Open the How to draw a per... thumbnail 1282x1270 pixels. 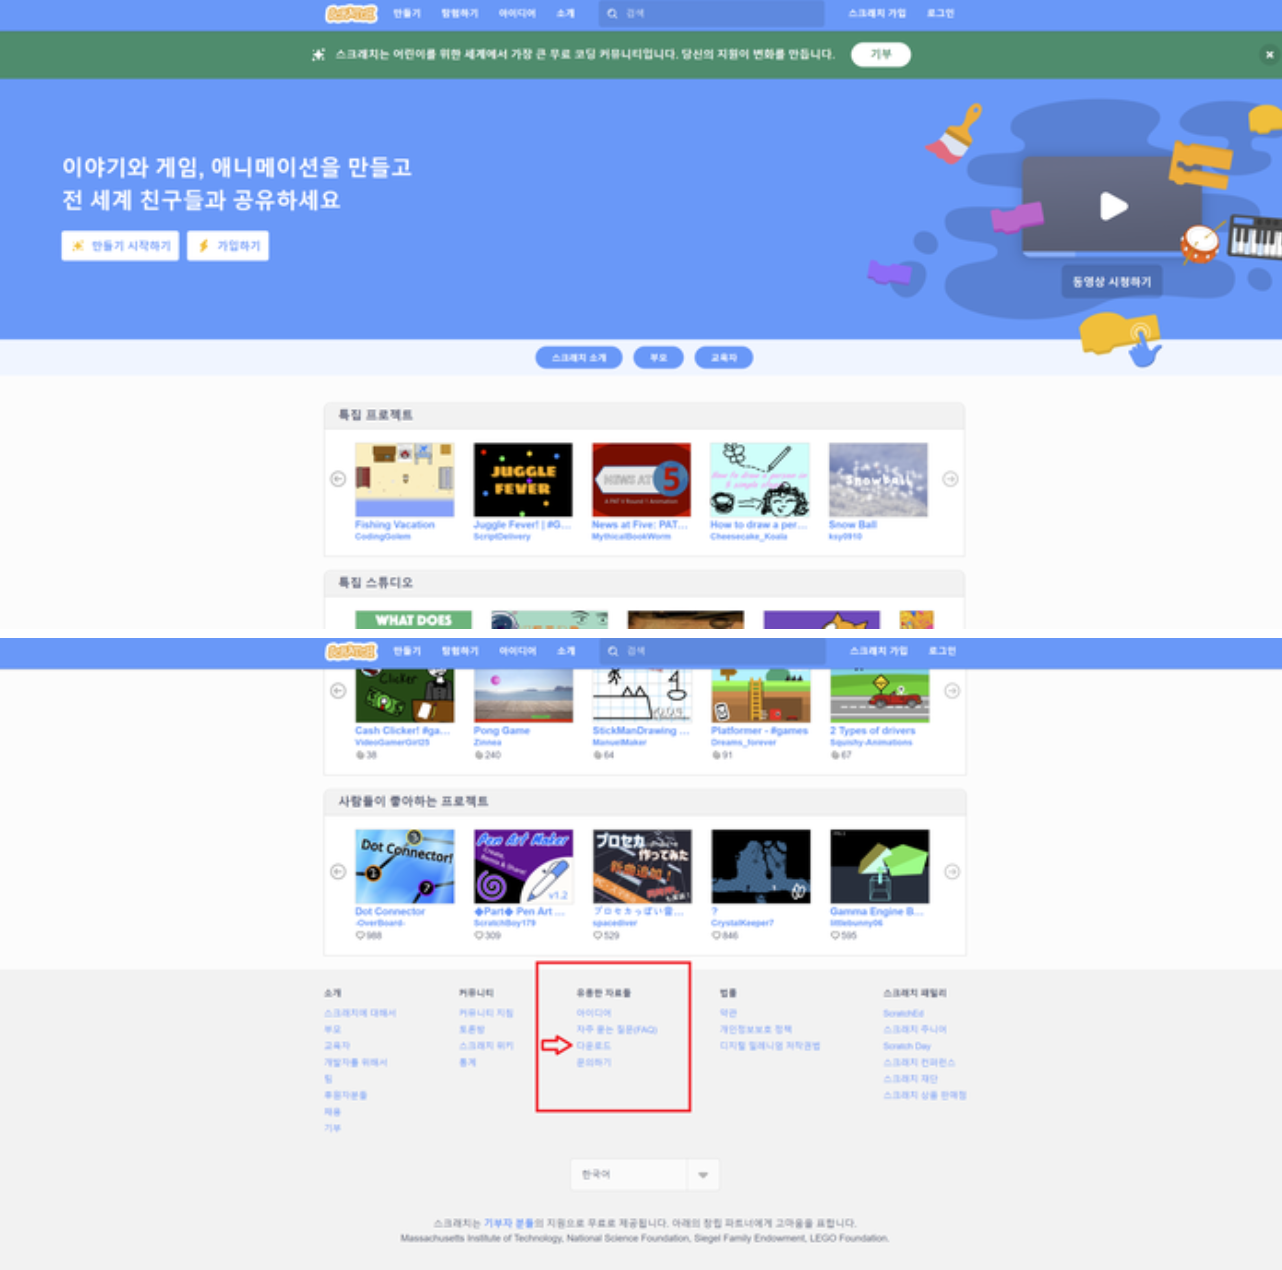[760, 480]
